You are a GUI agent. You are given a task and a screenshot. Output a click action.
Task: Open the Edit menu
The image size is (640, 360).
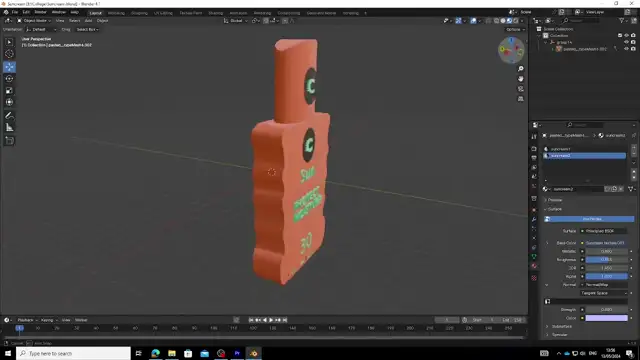(x=26, y=12)
